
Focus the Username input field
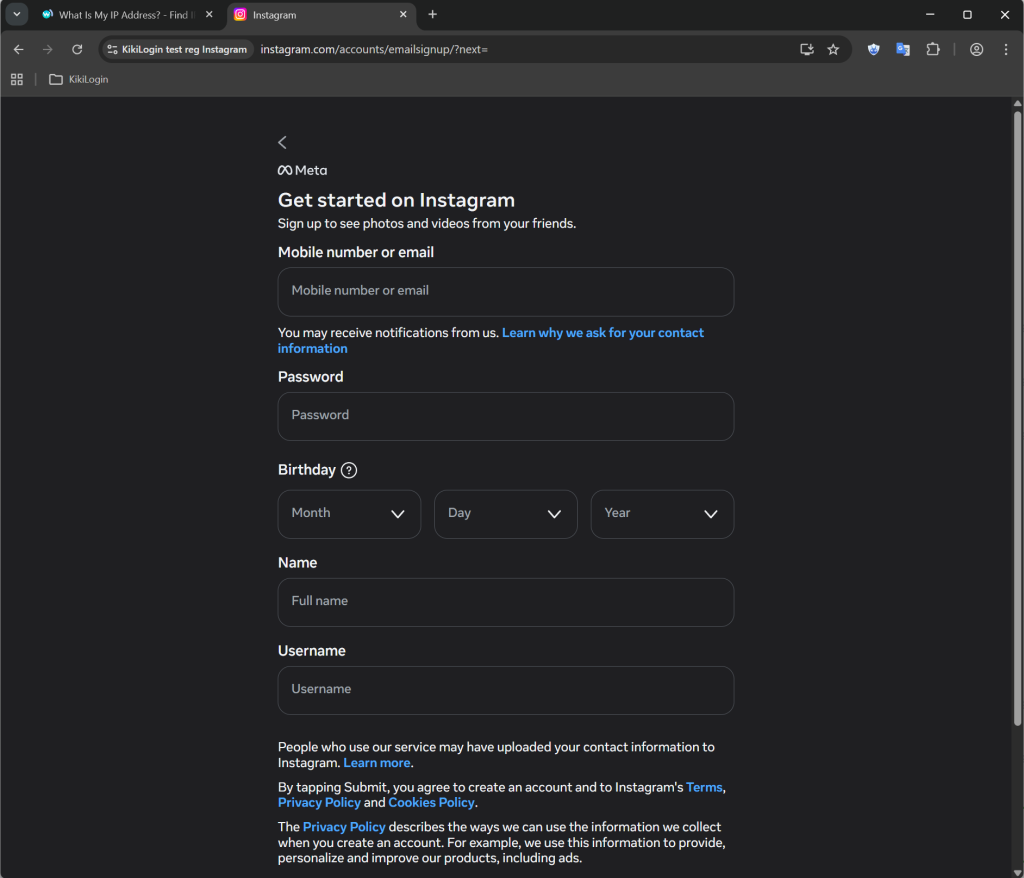click(505, 691)
